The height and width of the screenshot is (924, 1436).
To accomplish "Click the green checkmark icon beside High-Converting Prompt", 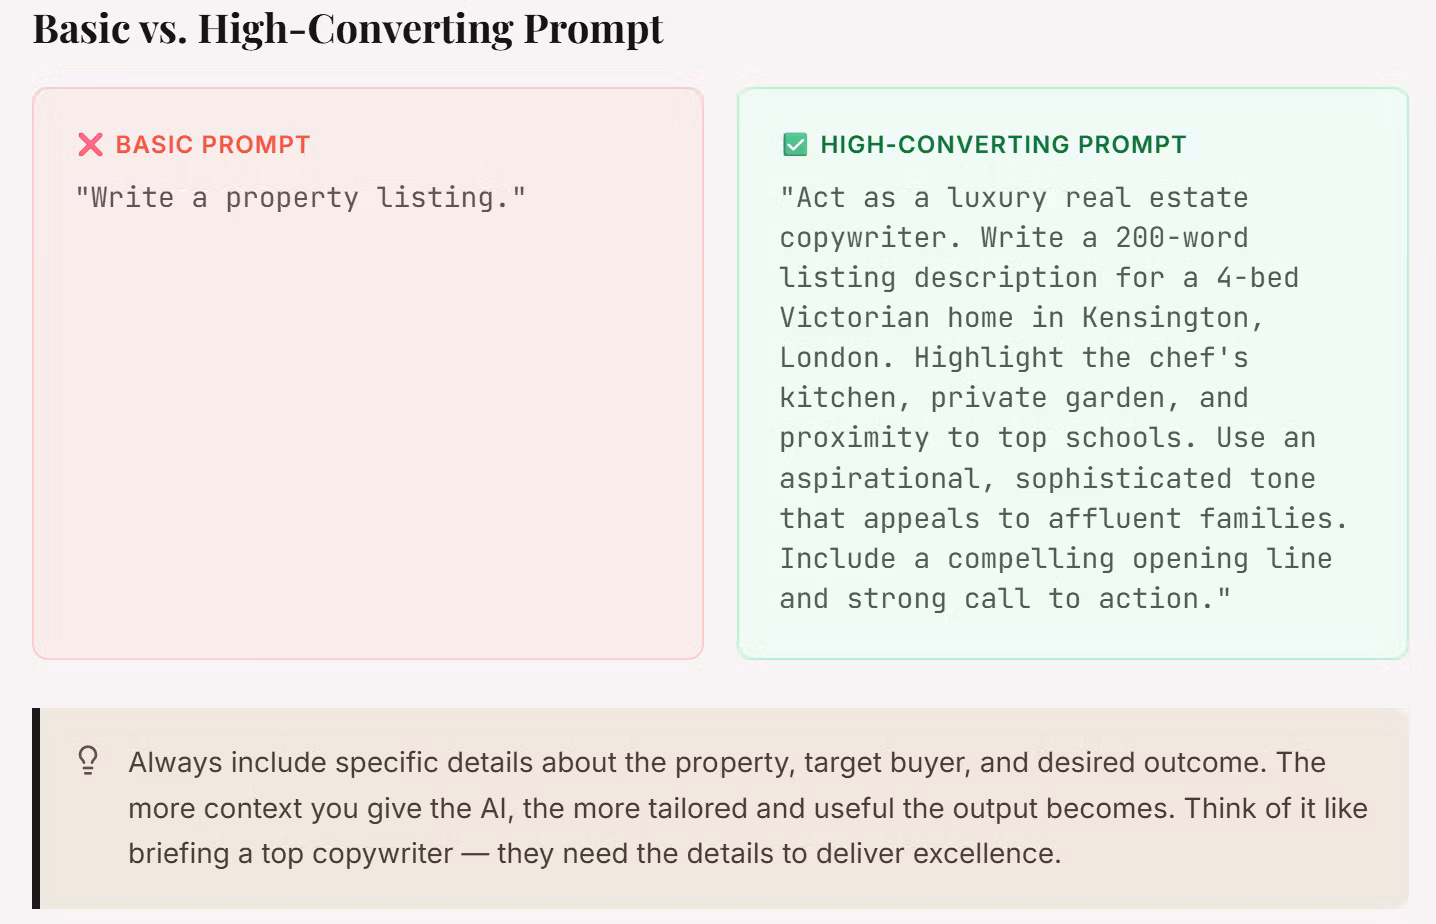I will [x=795, y=145].
